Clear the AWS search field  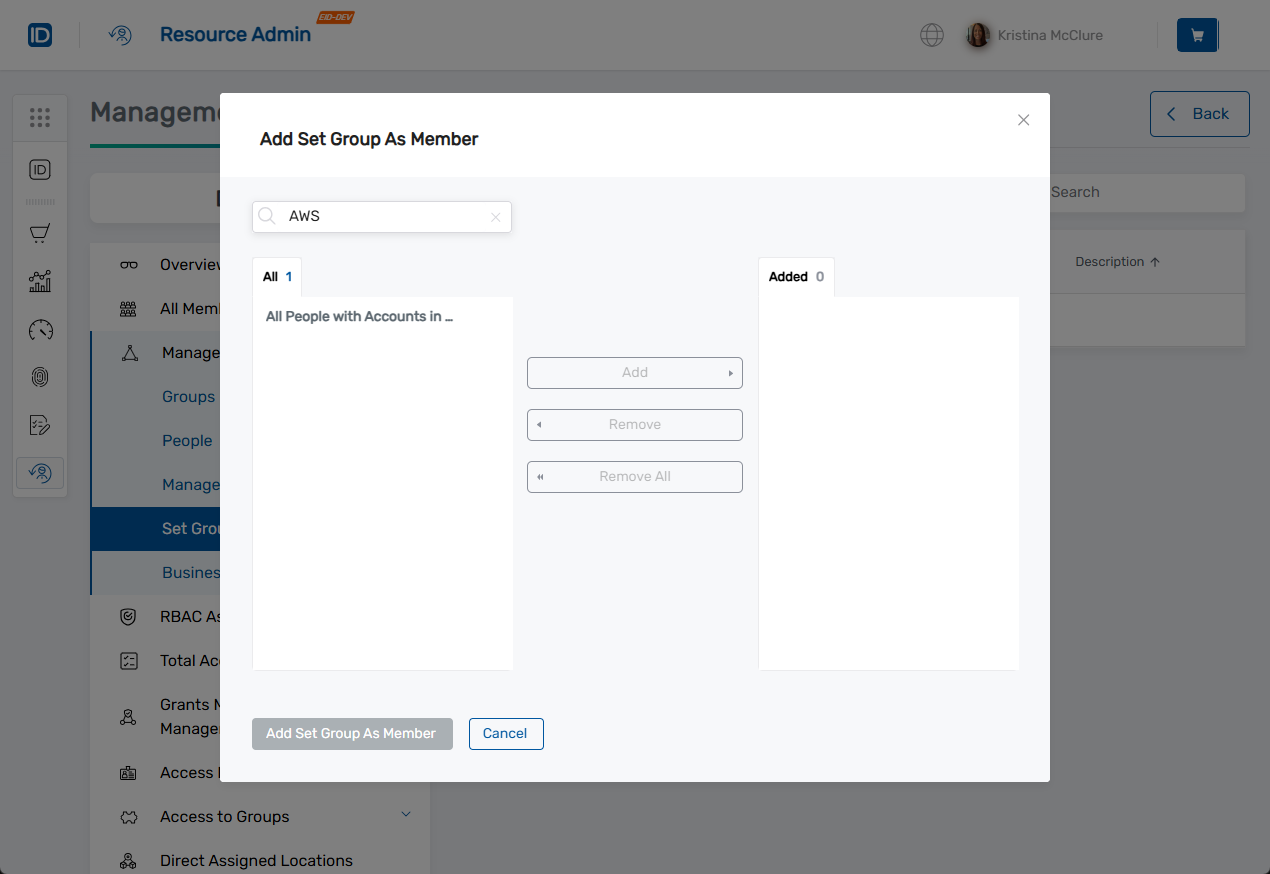495,217
